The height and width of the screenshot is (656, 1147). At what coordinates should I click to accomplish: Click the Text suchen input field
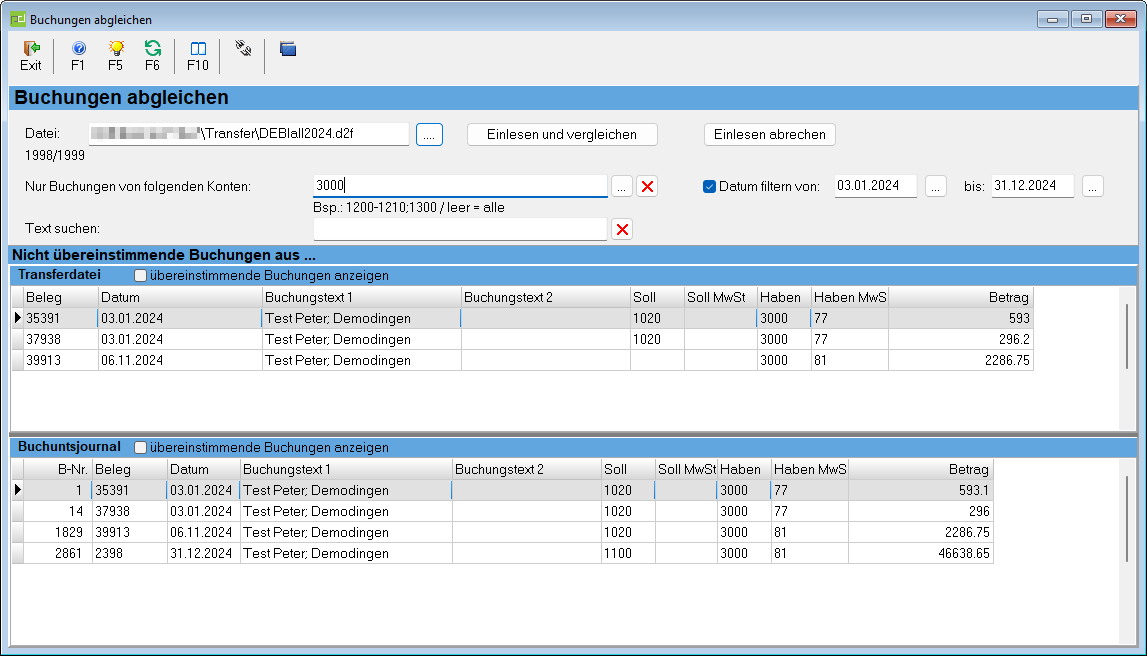460,230
